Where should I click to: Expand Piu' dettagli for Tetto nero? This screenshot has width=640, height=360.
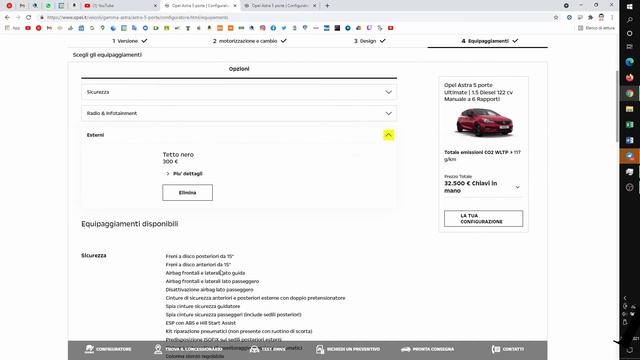[x=184, y=173]
